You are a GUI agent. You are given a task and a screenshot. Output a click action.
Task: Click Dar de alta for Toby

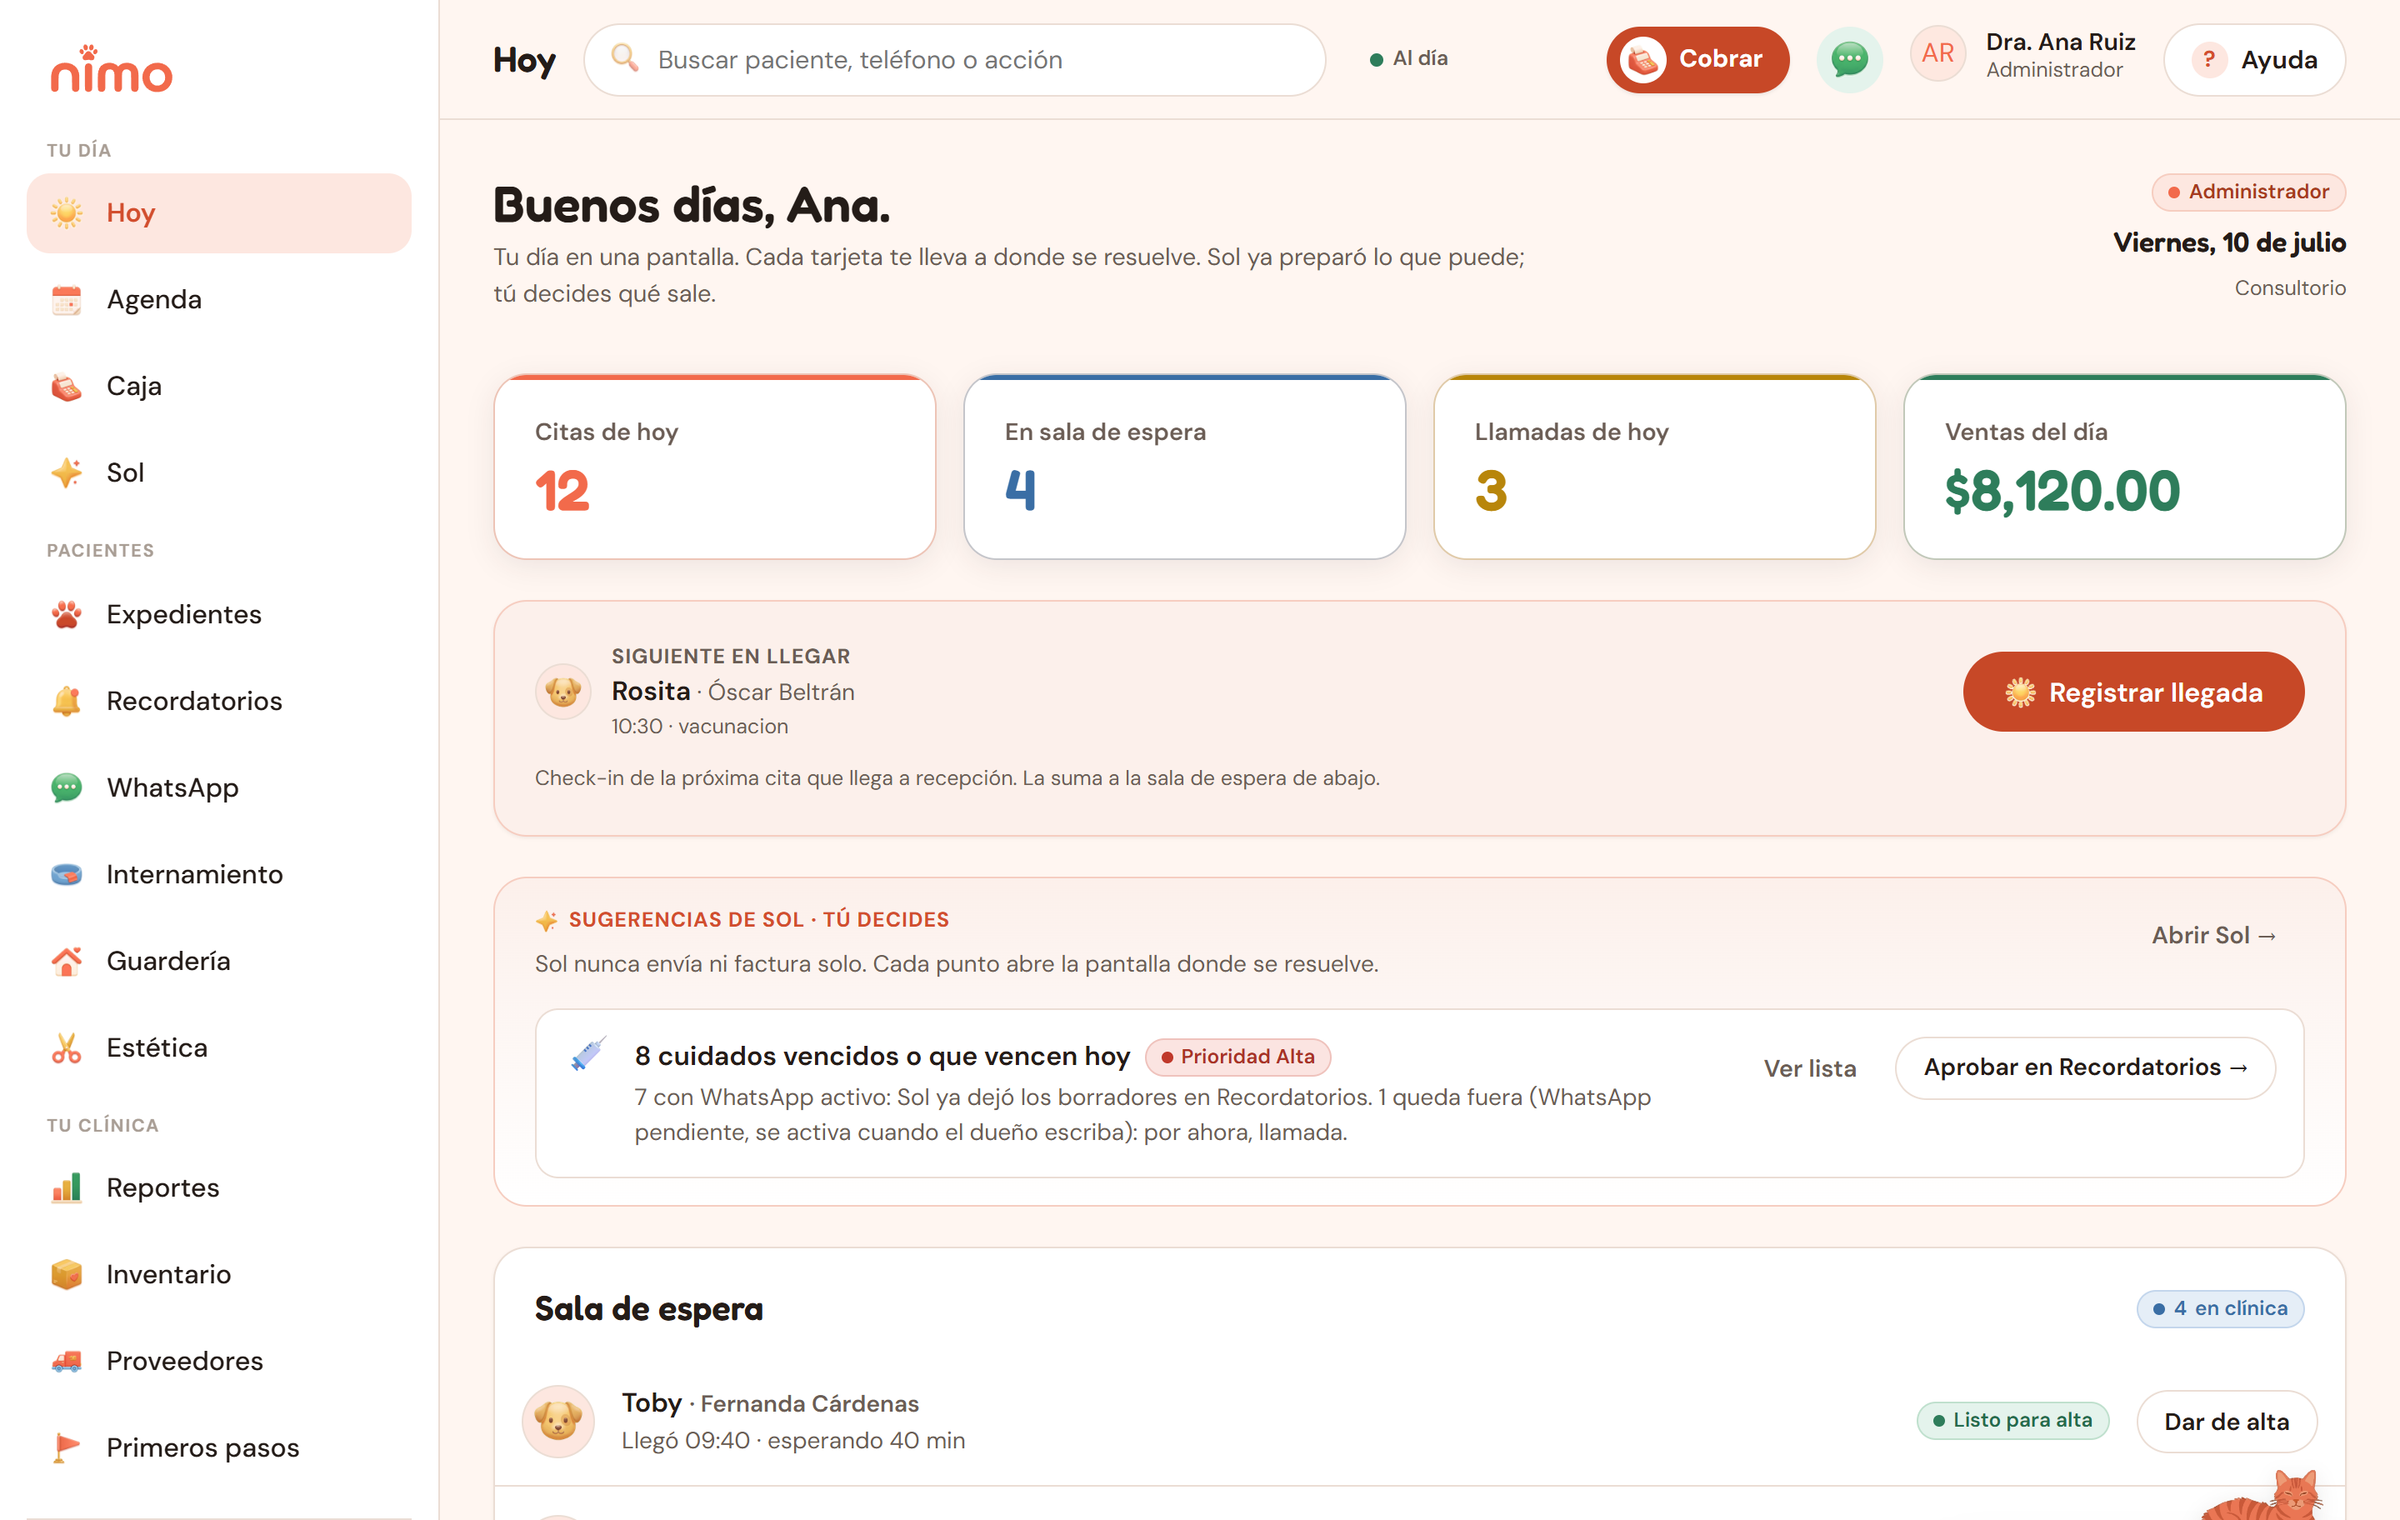click(2226, 1421)
